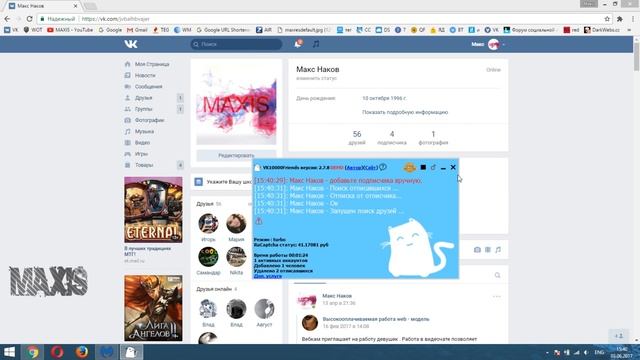Viewport: 640px width, 360px height.
Task: Click the video attach icon in post box
Action: click(x=488, y=250)
